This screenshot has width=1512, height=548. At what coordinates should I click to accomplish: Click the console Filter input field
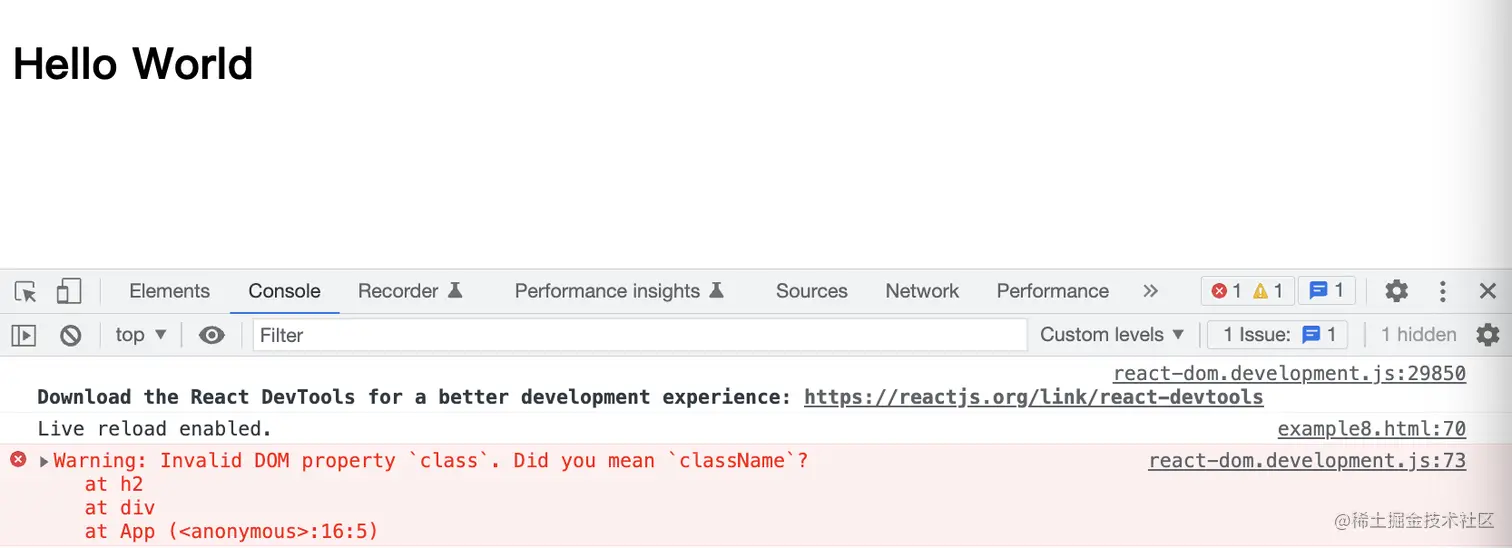(640, 335)
